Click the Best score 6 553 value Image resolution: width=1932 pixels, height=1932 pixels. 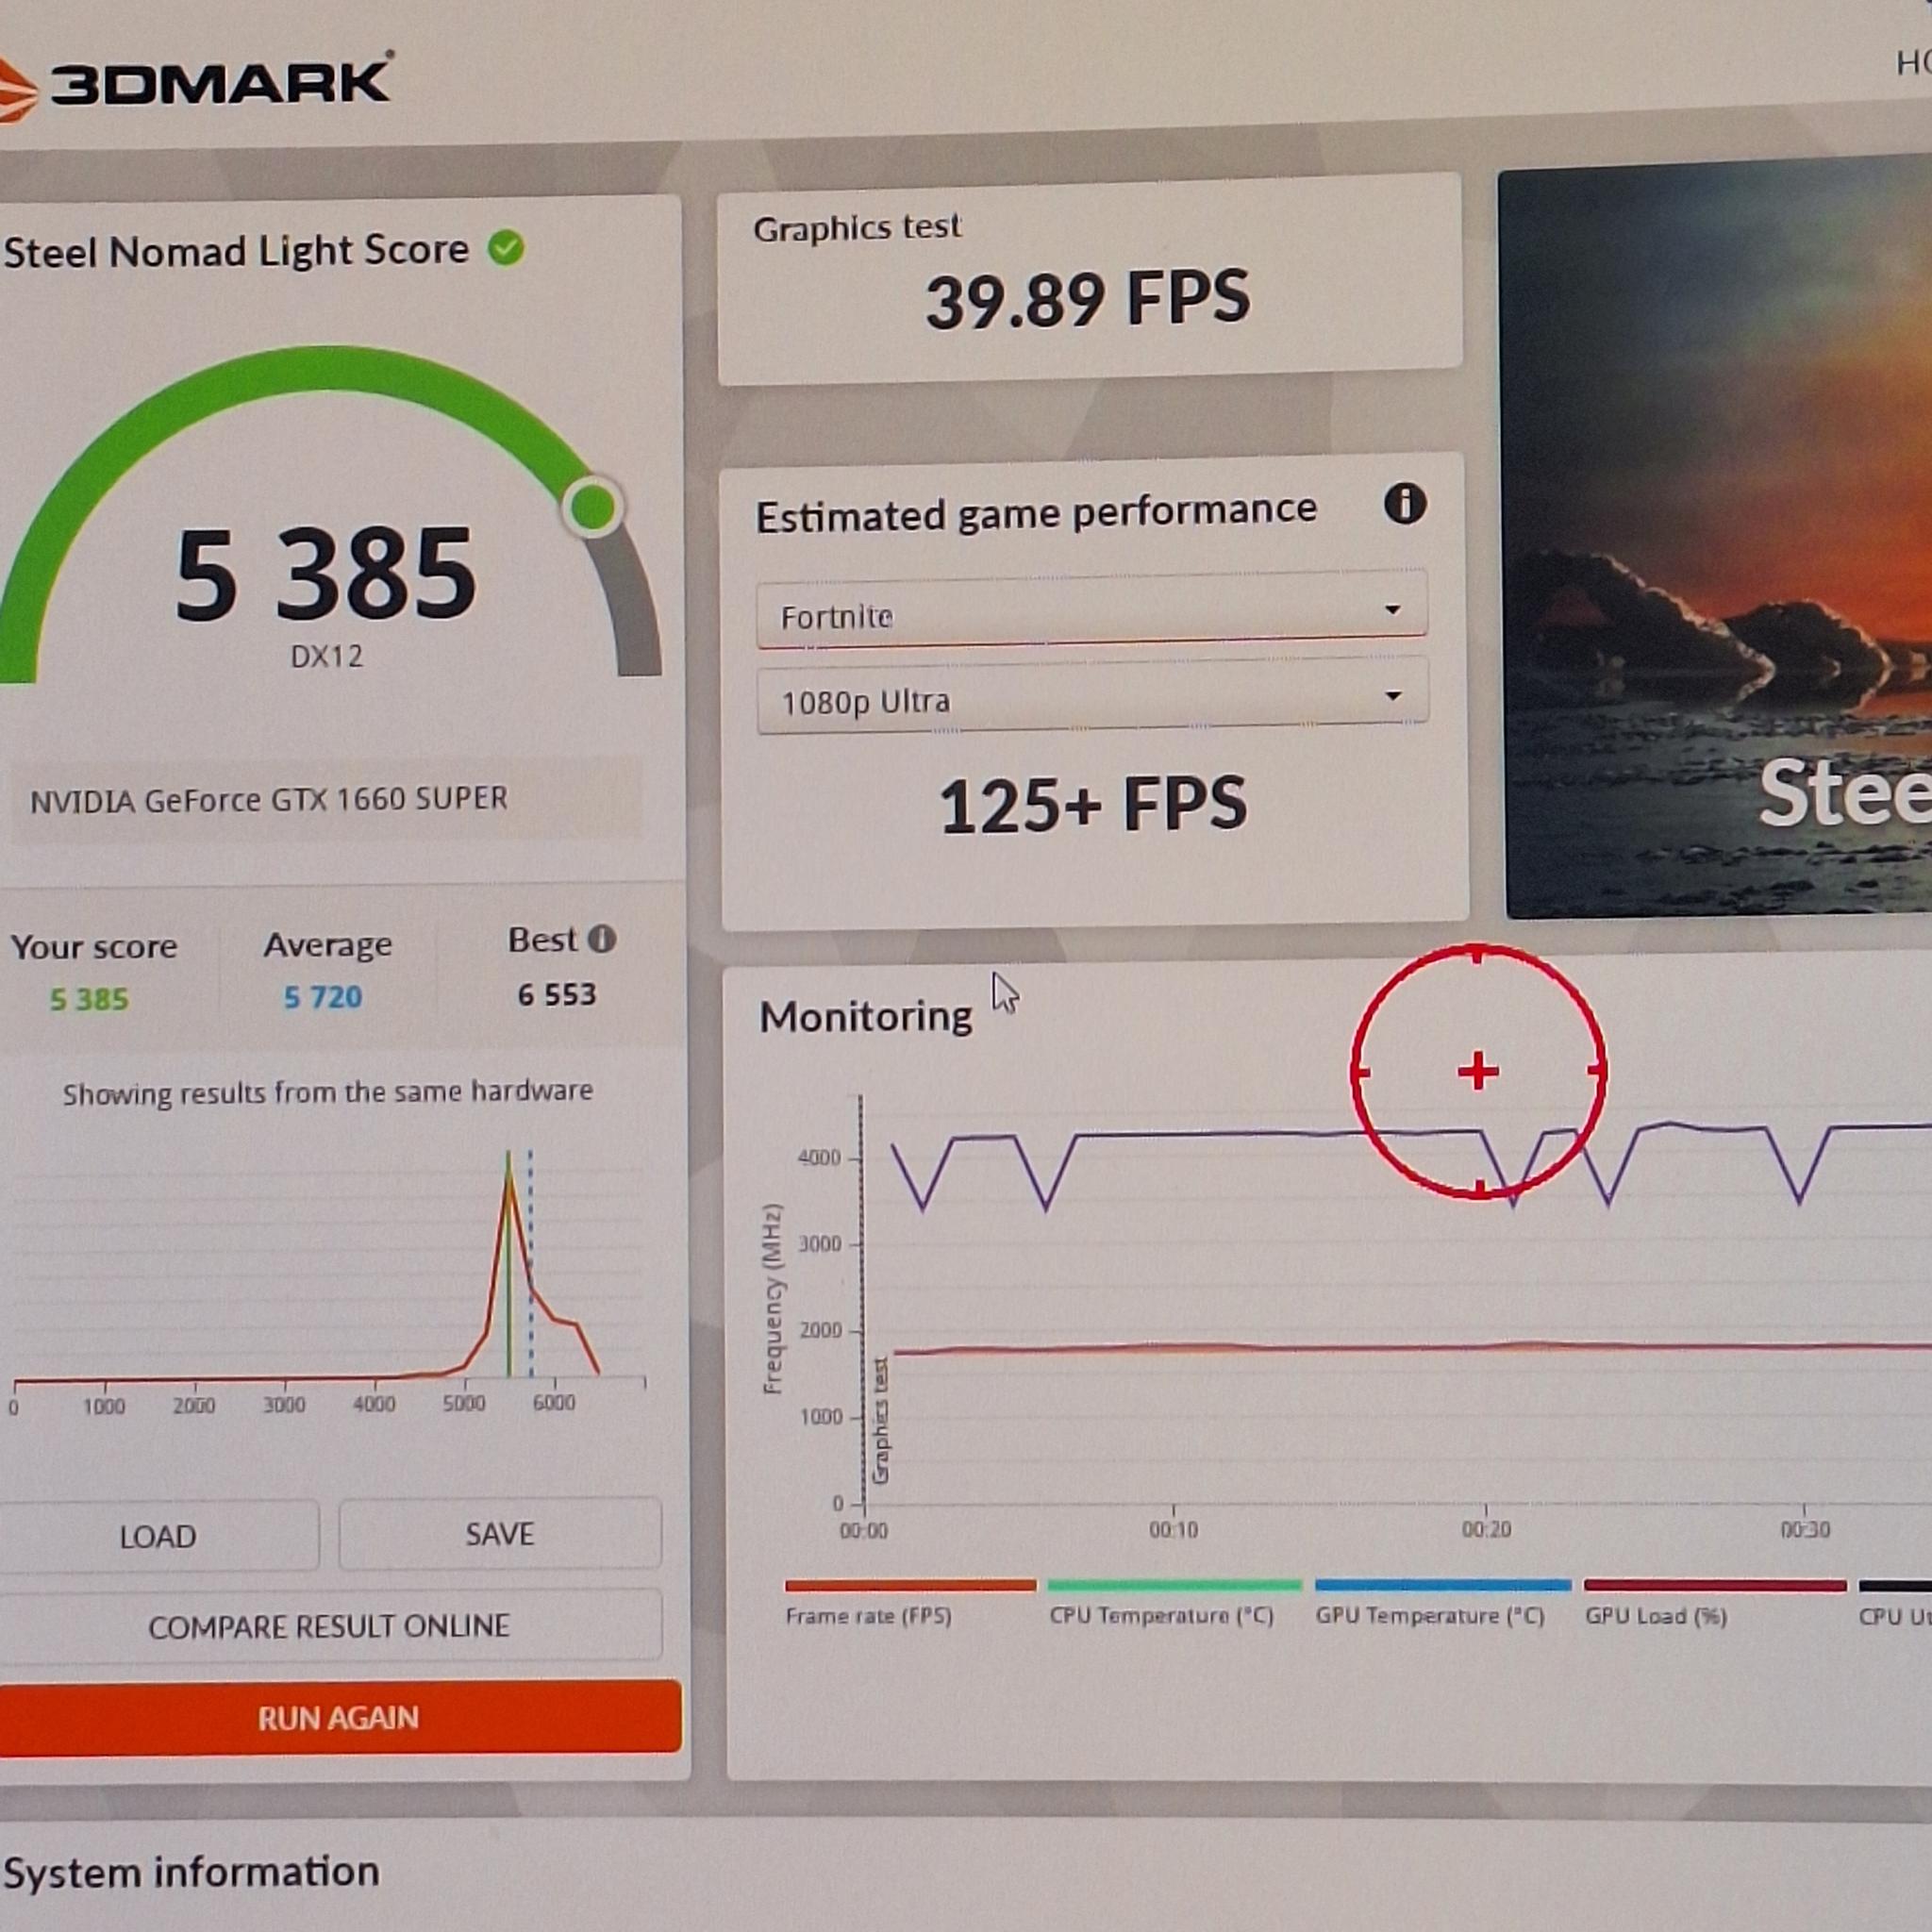tap(556, 994)
